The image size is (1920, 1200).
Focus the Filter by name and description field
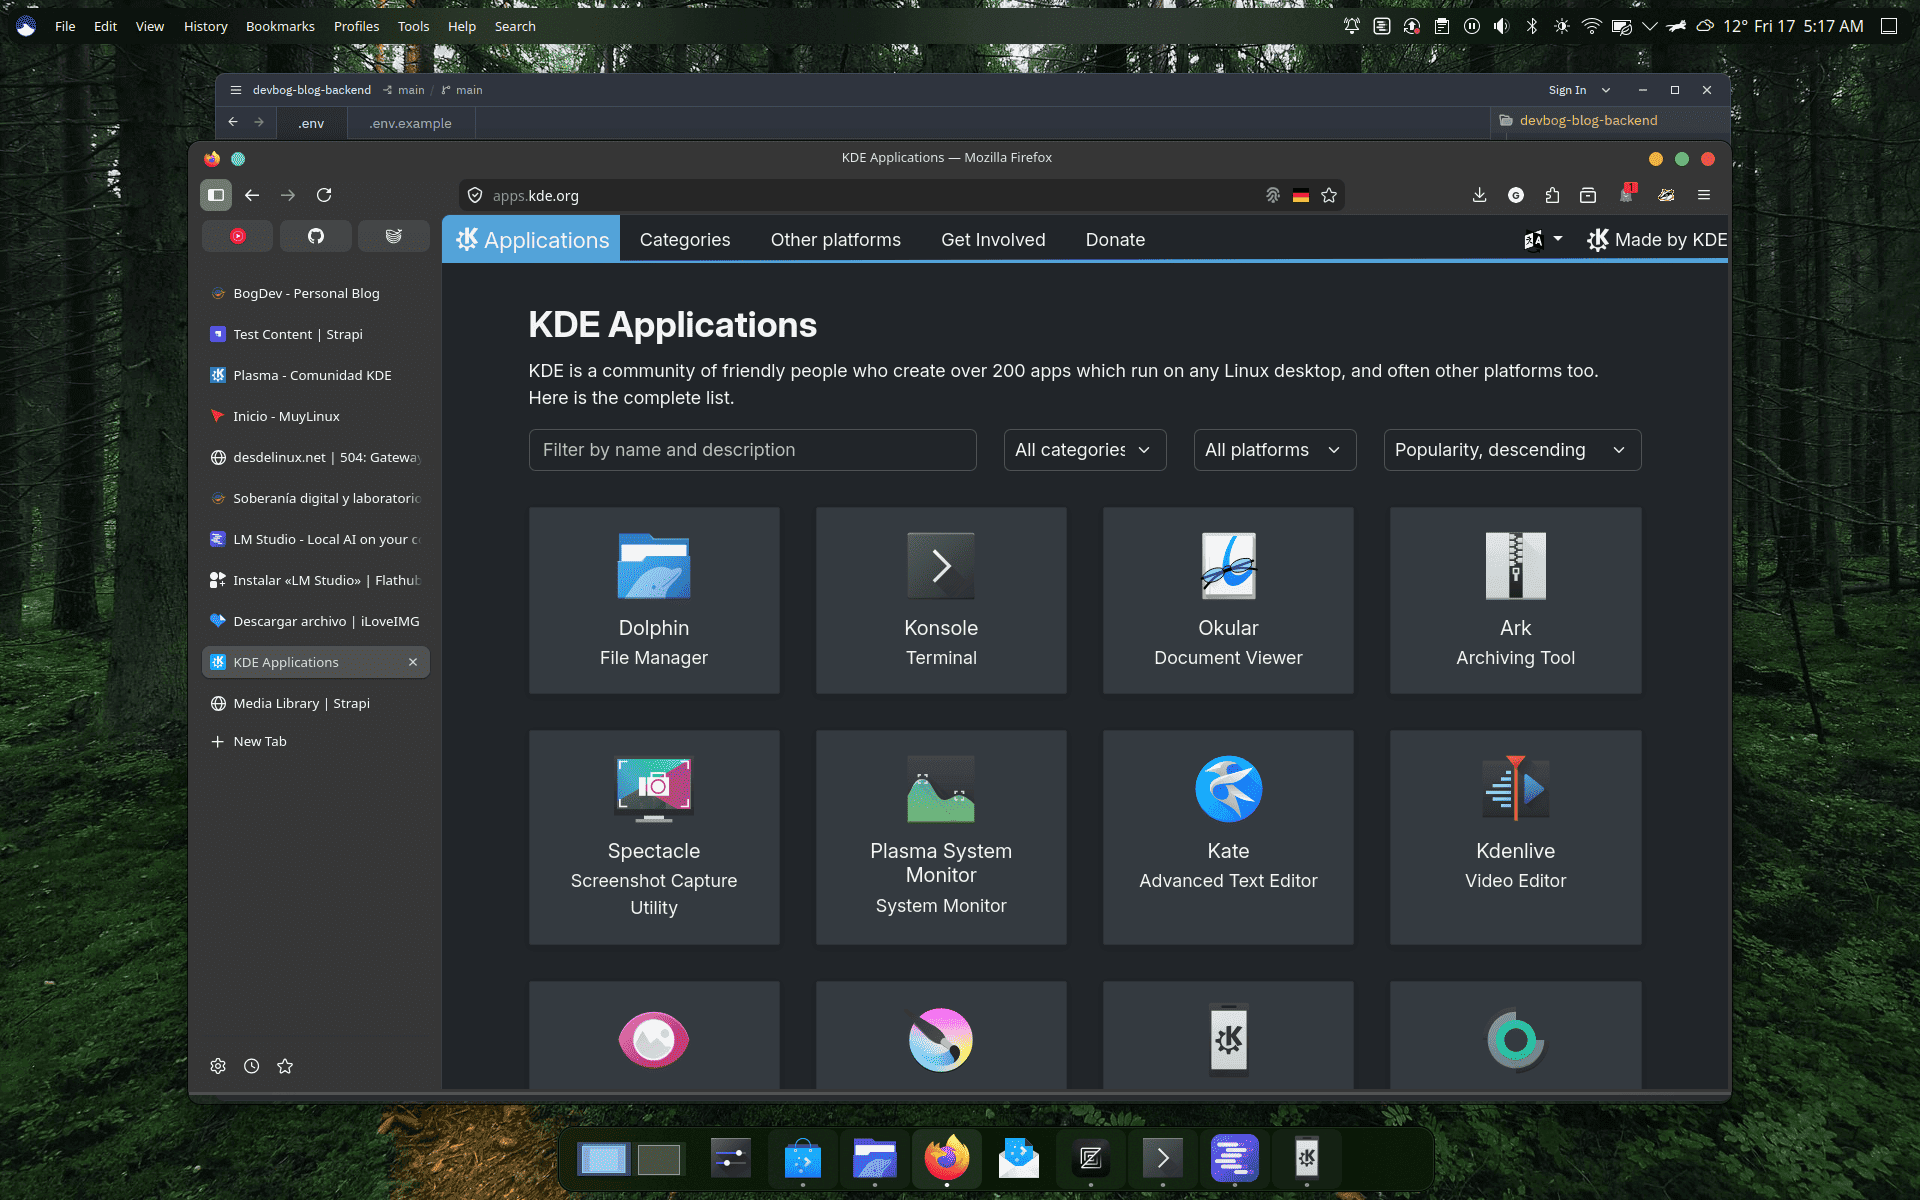[x=753, y=450]
